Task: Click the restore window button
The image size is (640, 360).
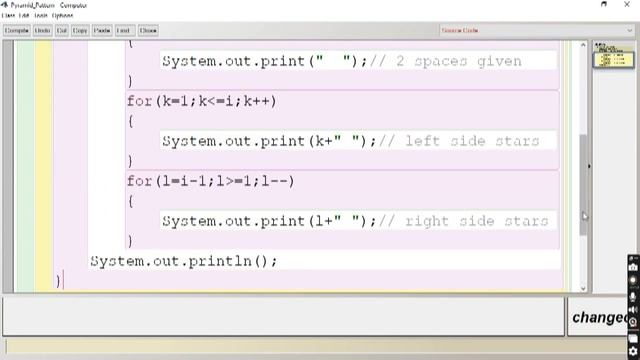Action: click(x=604, y=4)
